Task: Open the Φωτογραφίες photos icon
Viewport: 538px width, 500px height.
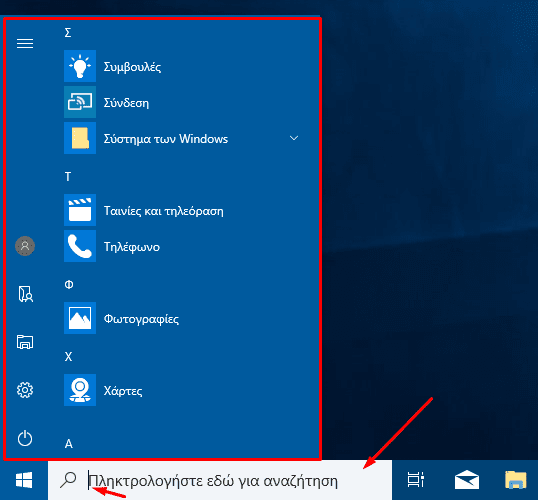Action: pos(80,318)
